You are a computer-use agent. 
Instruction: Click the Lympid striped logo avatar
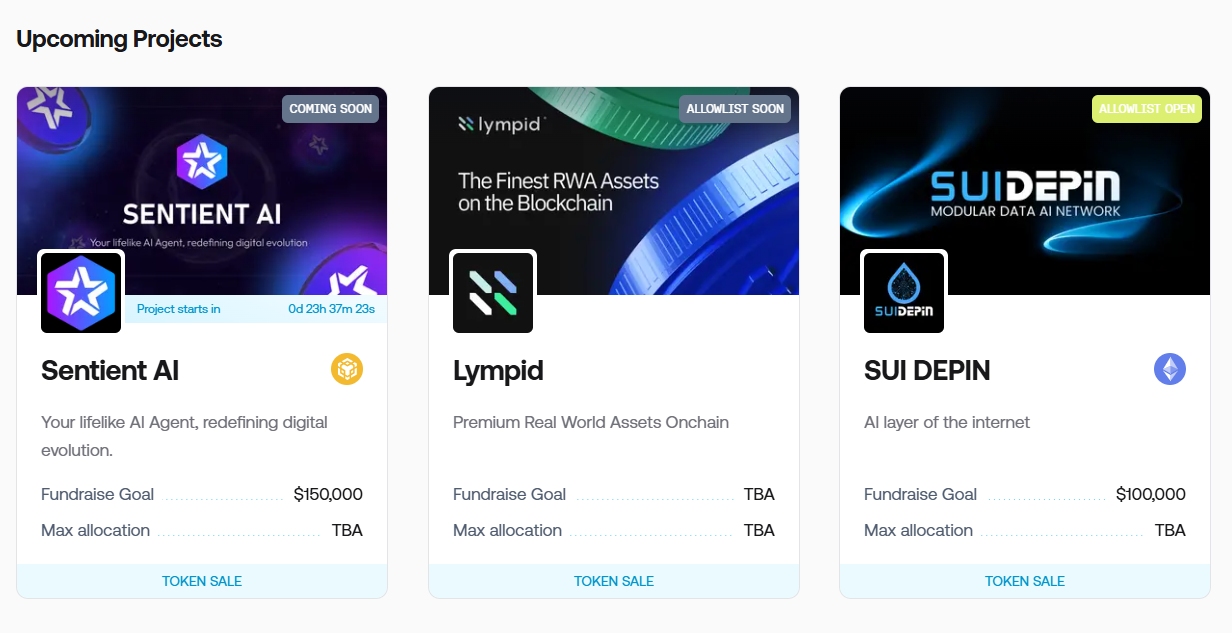click(x=493, y=292)
